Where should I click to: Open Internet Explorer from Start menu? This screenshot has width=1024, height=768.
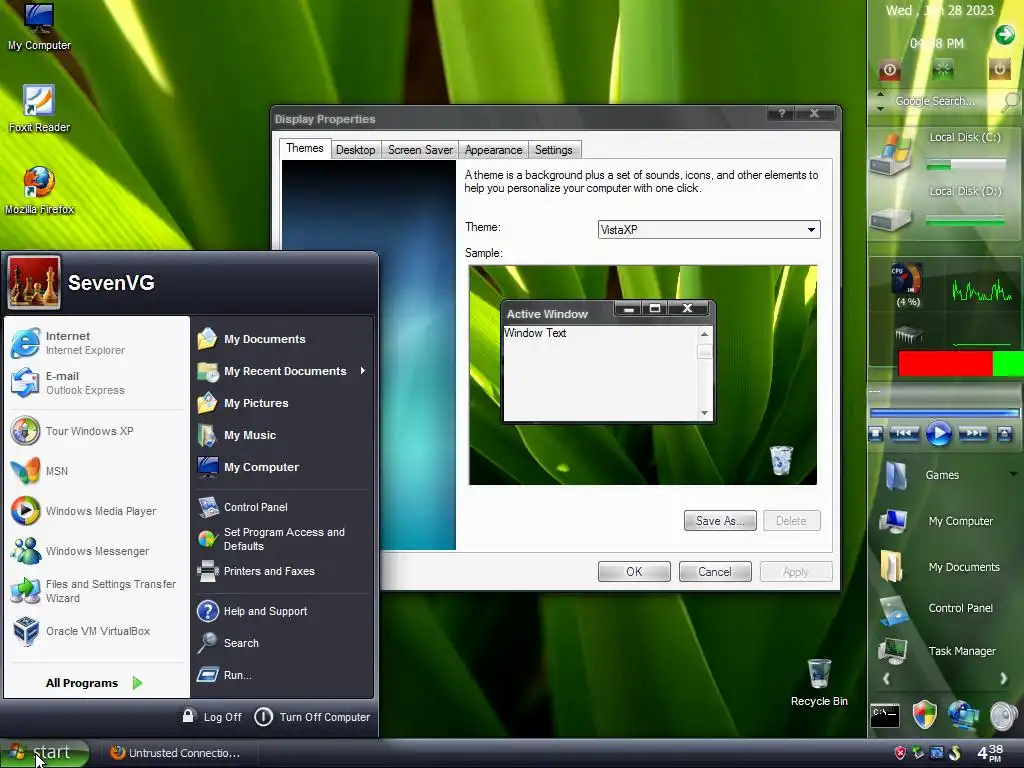coord(97,343)
